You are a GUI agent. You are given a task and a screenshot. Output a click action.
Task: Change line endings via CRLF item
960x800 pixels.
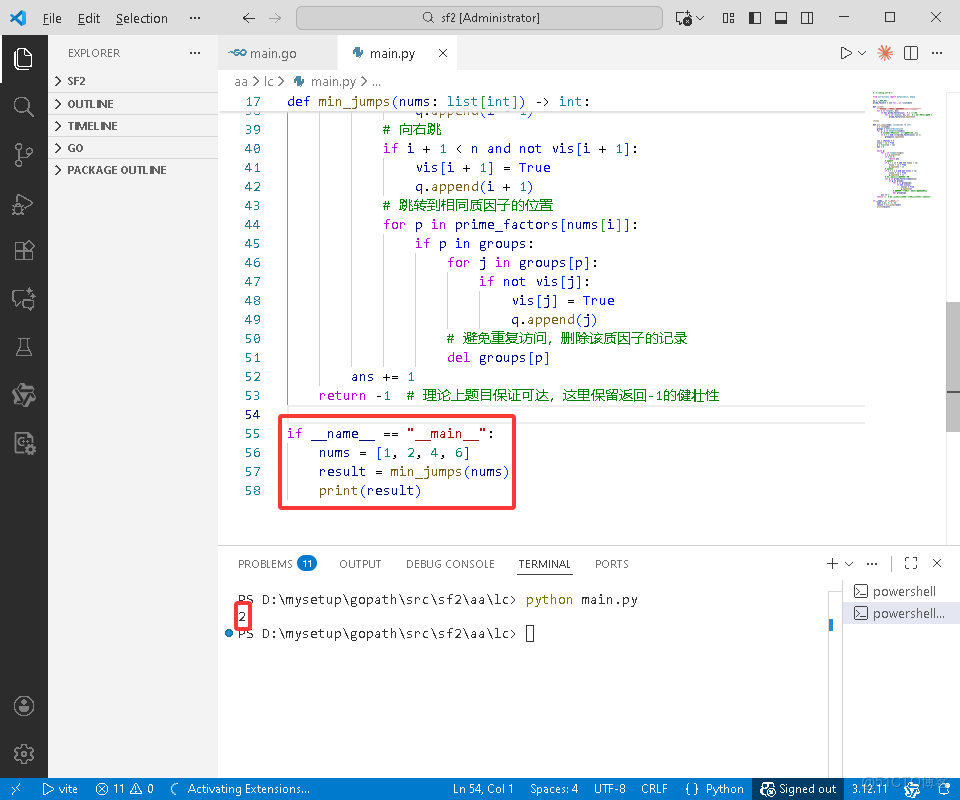pyautogui.click(x=654, y=789)
